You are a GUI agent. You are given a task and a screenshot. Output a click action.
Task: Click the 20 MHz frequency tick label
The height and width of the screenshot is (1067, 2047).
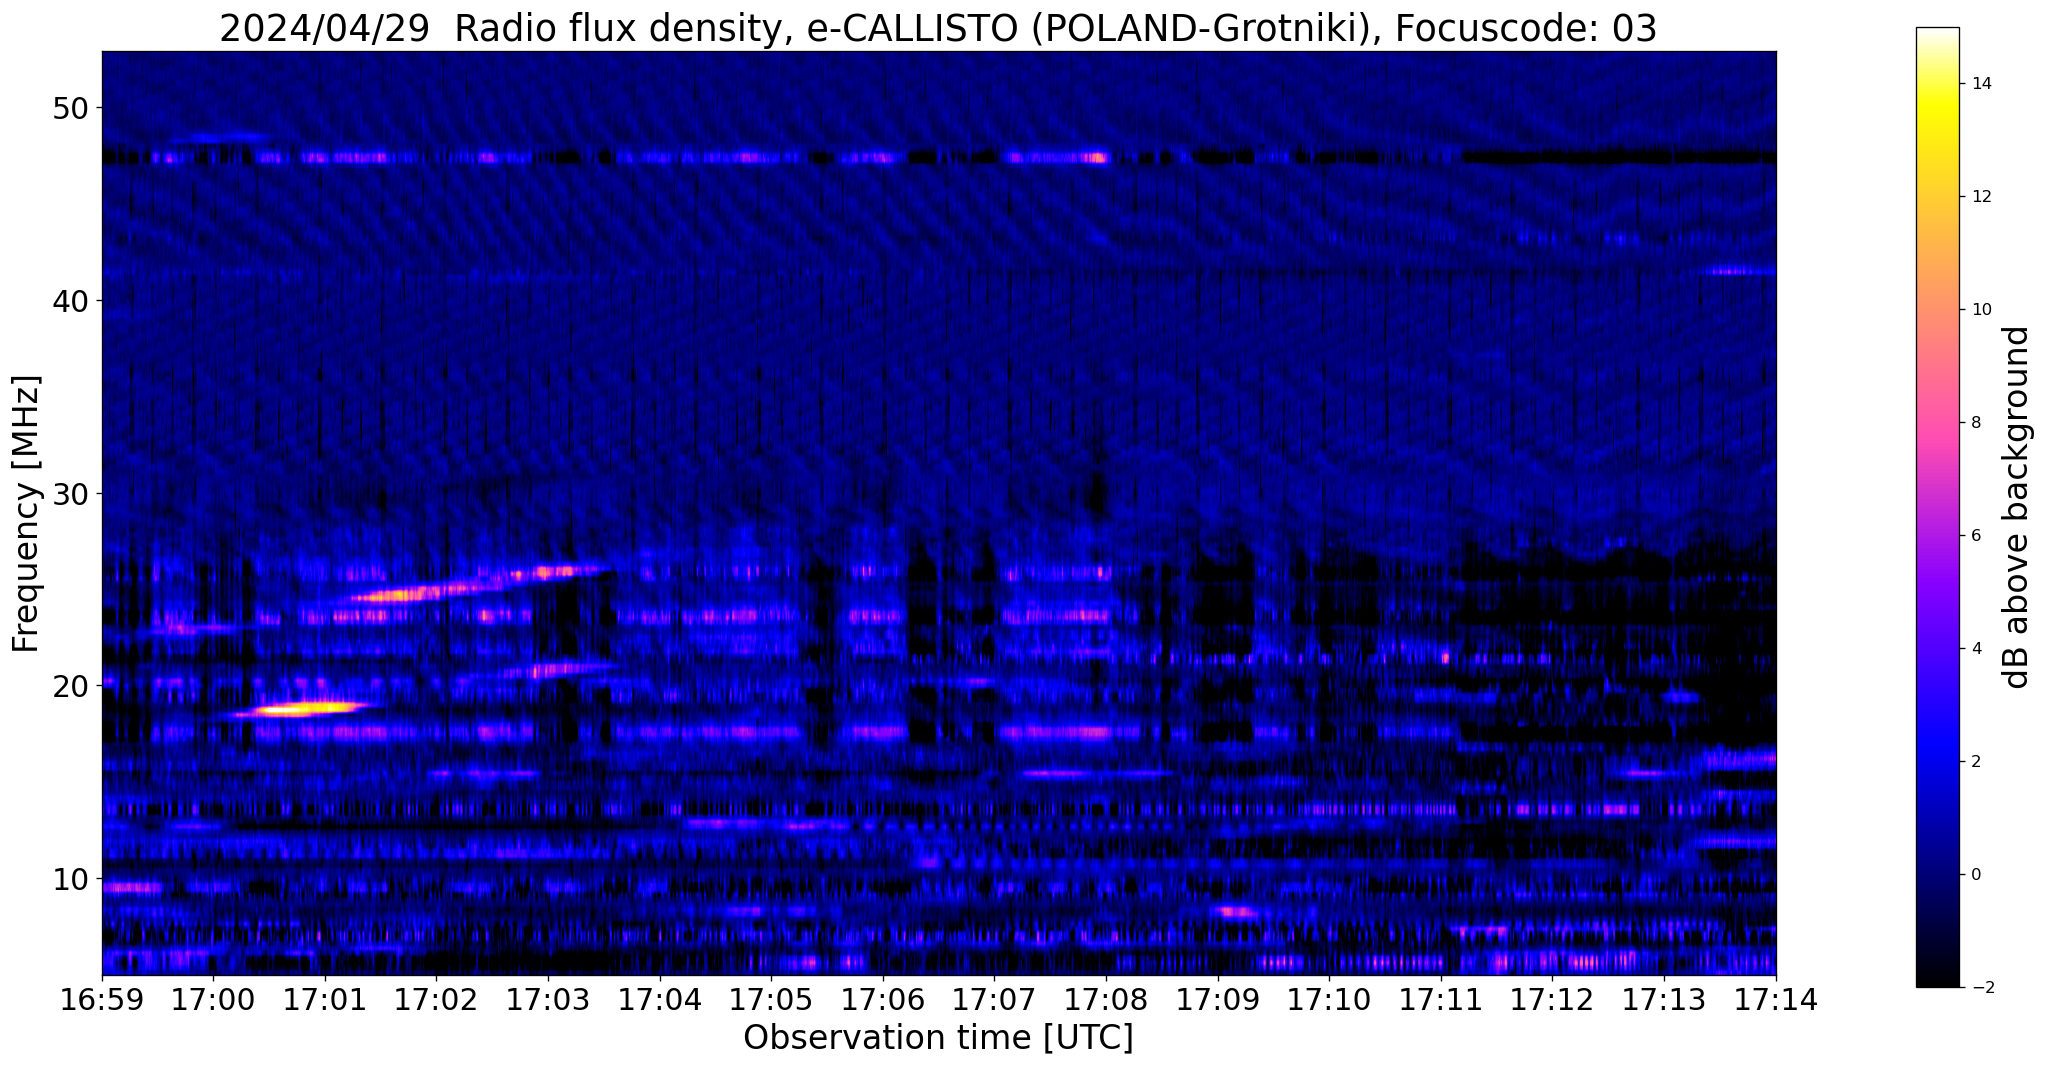[x=70, y=686]
